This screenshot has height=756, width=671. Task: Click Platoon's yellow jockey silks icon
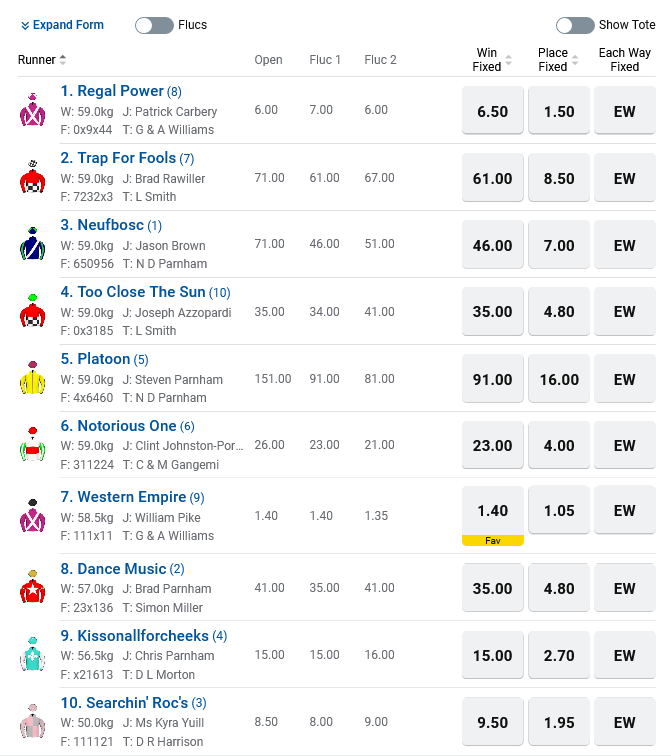(33, 378)
